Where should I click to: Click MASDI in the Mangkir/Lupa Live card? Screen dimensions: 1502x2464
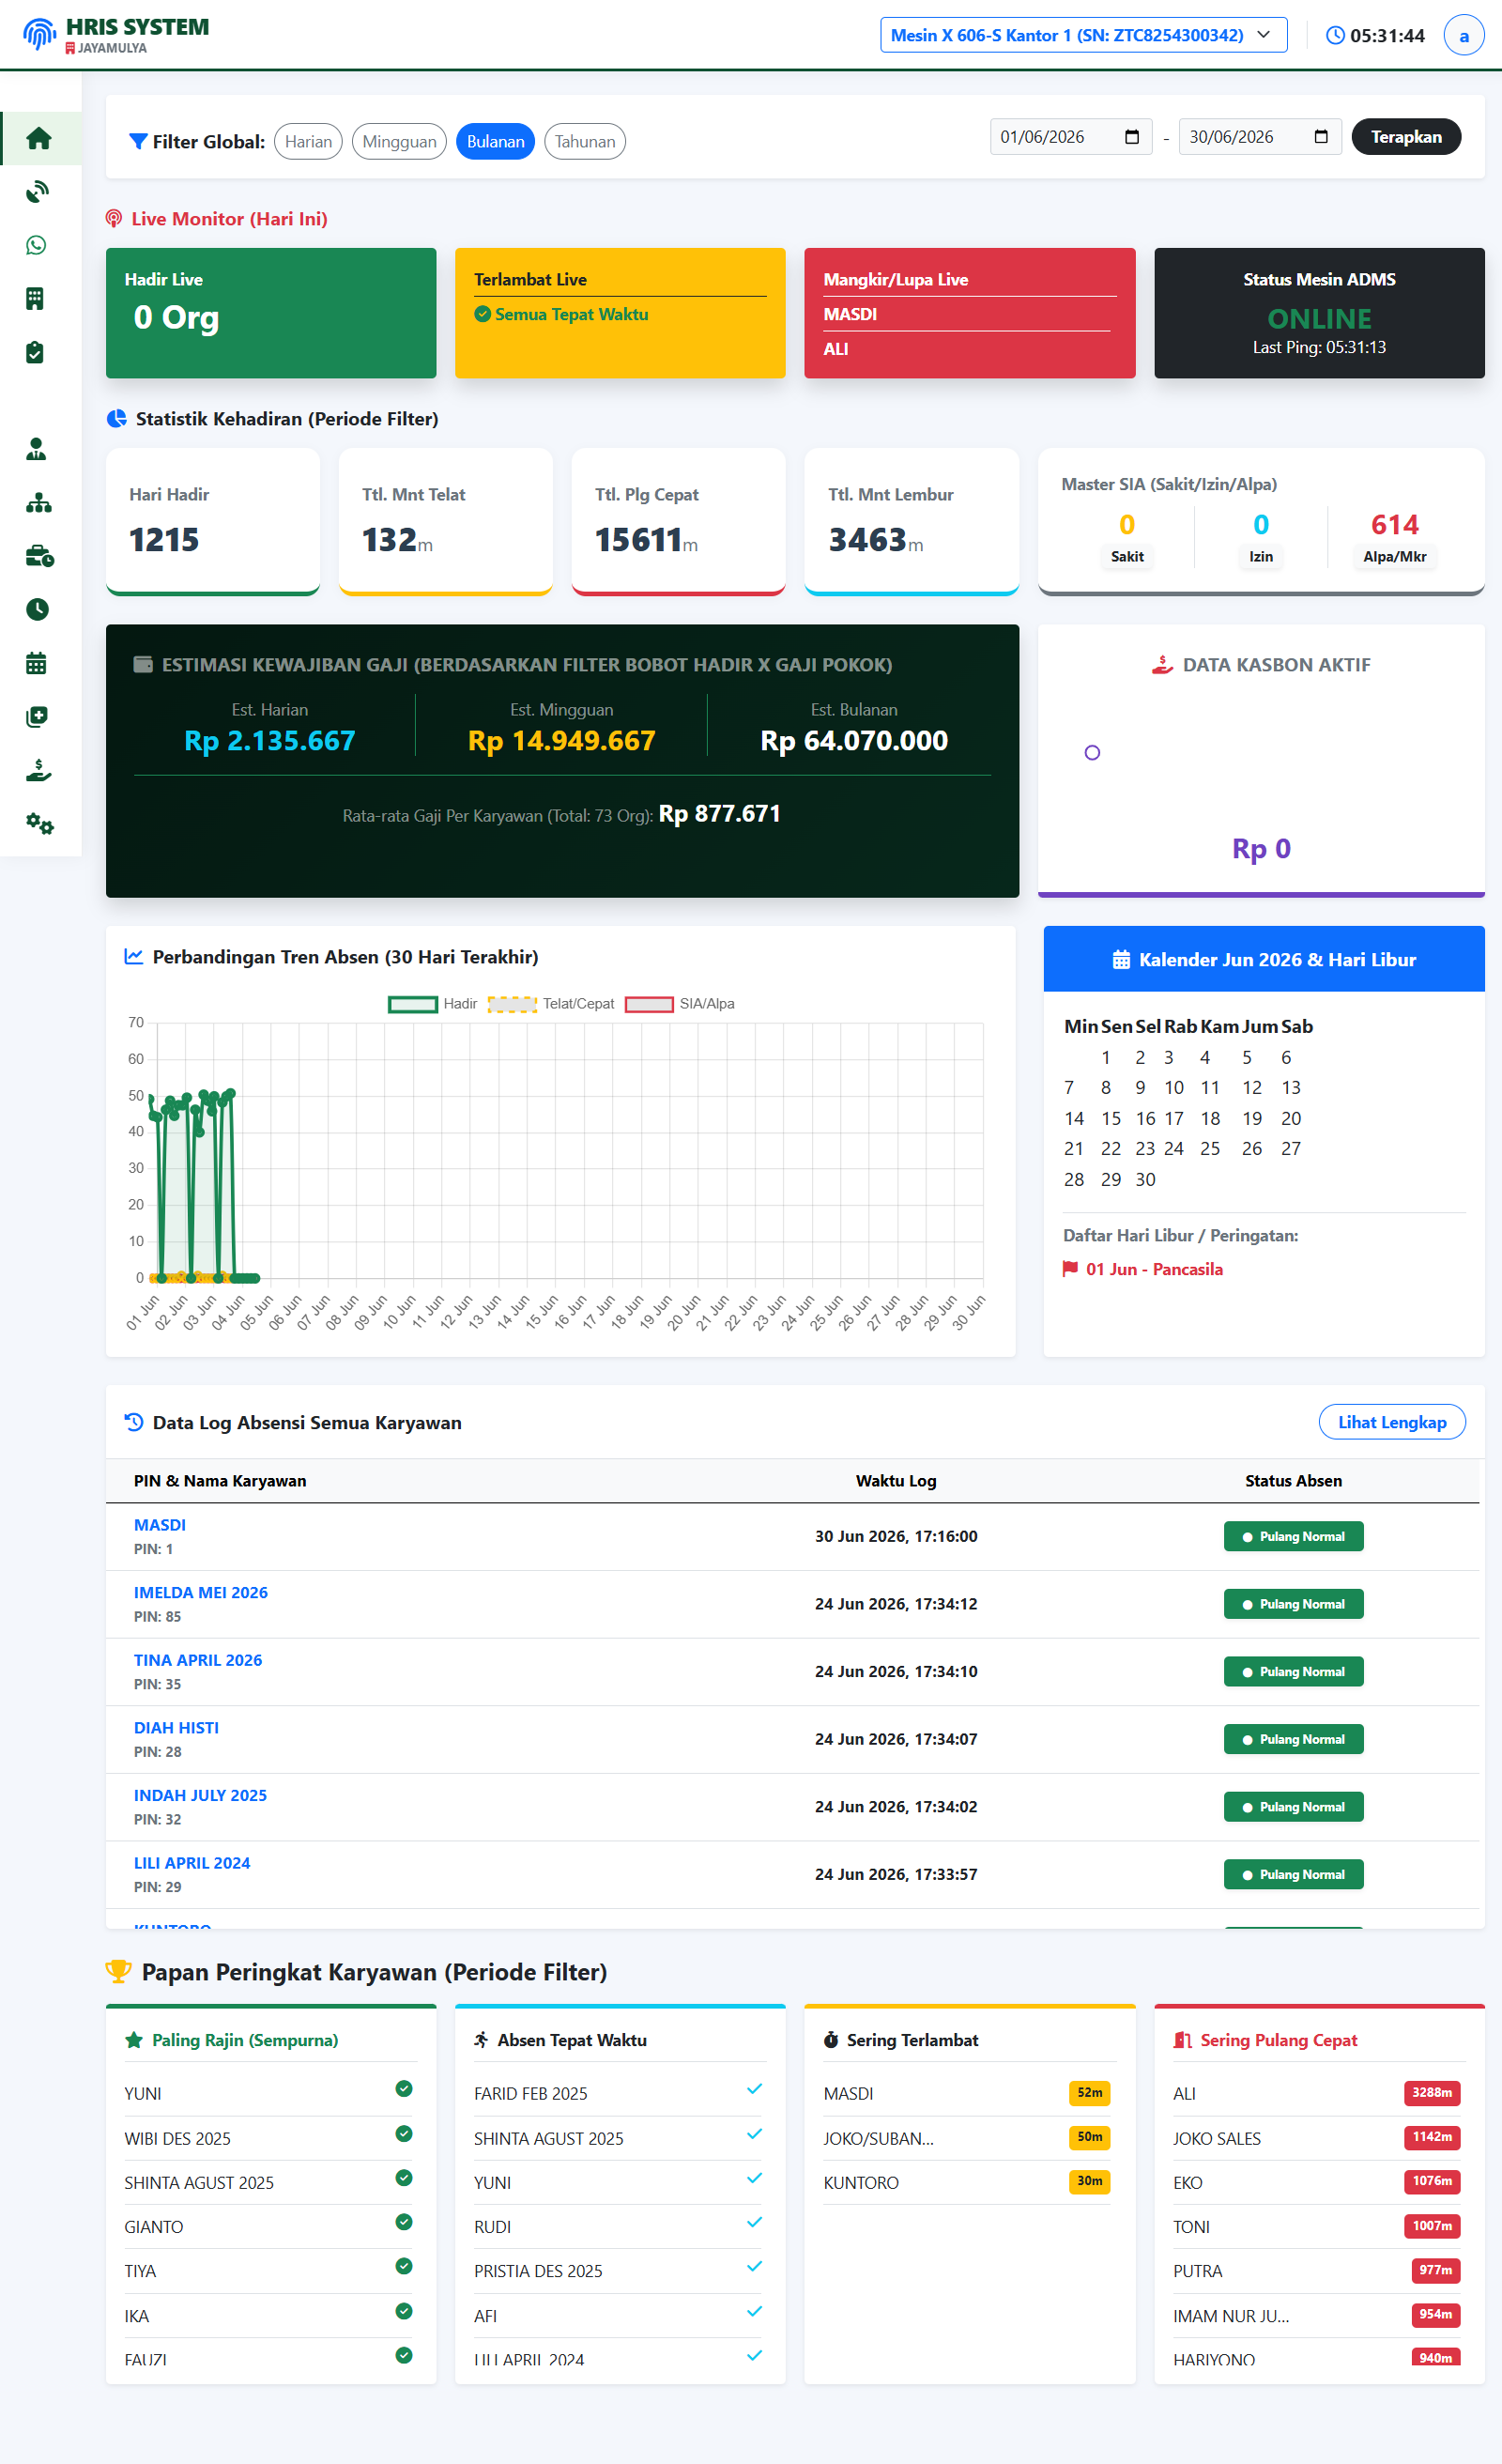point(850,314)
